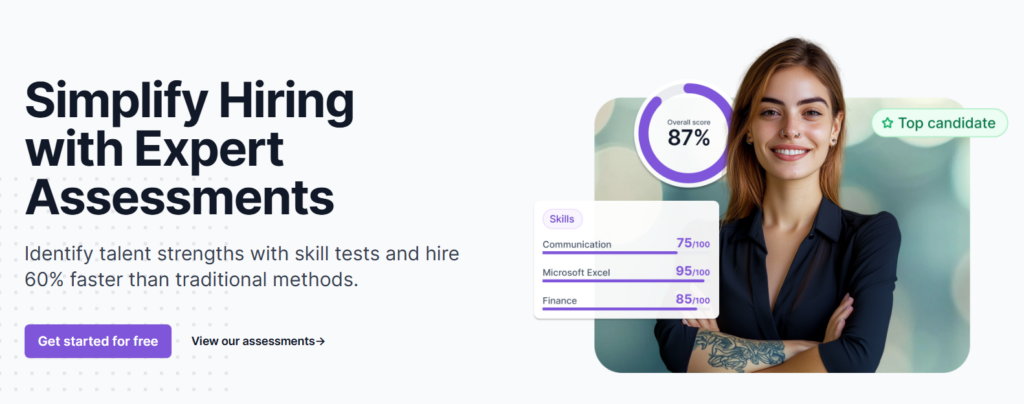Click the Simplify Hiring with Expert Assessments heading
This screenshot has height=404, width=1024.
point(189,149)
